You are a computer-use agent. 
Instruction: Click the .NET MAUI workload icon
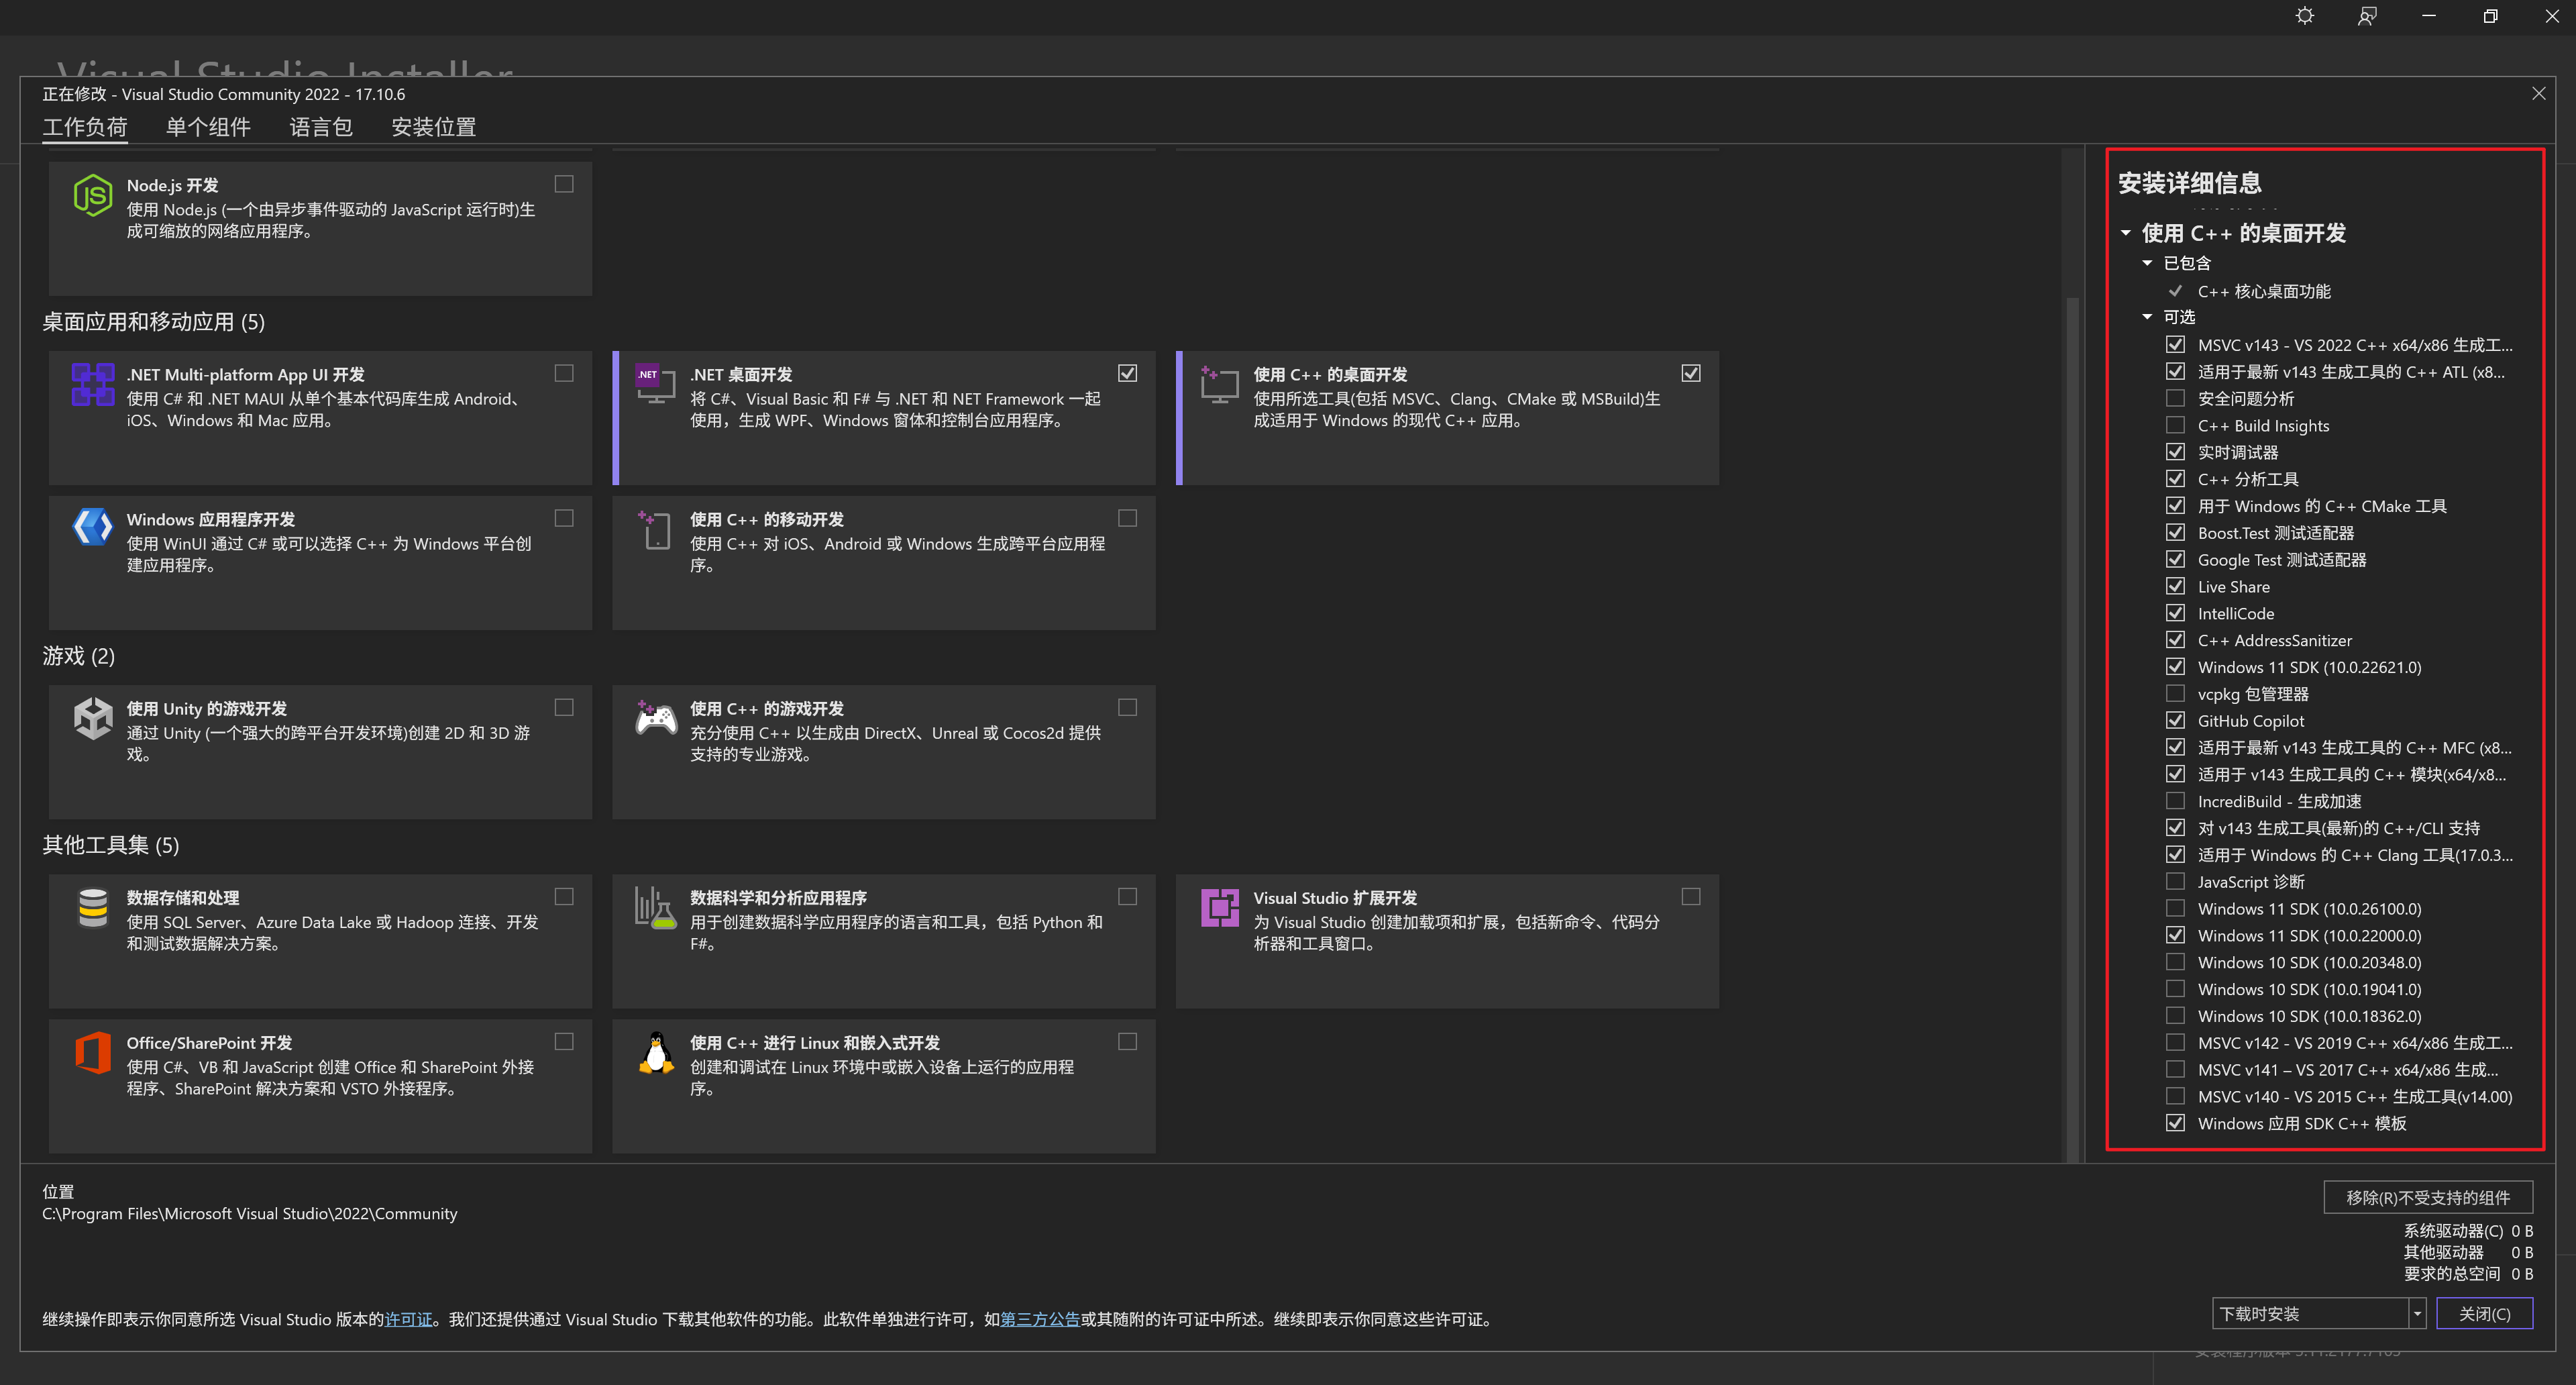[93, 384]
